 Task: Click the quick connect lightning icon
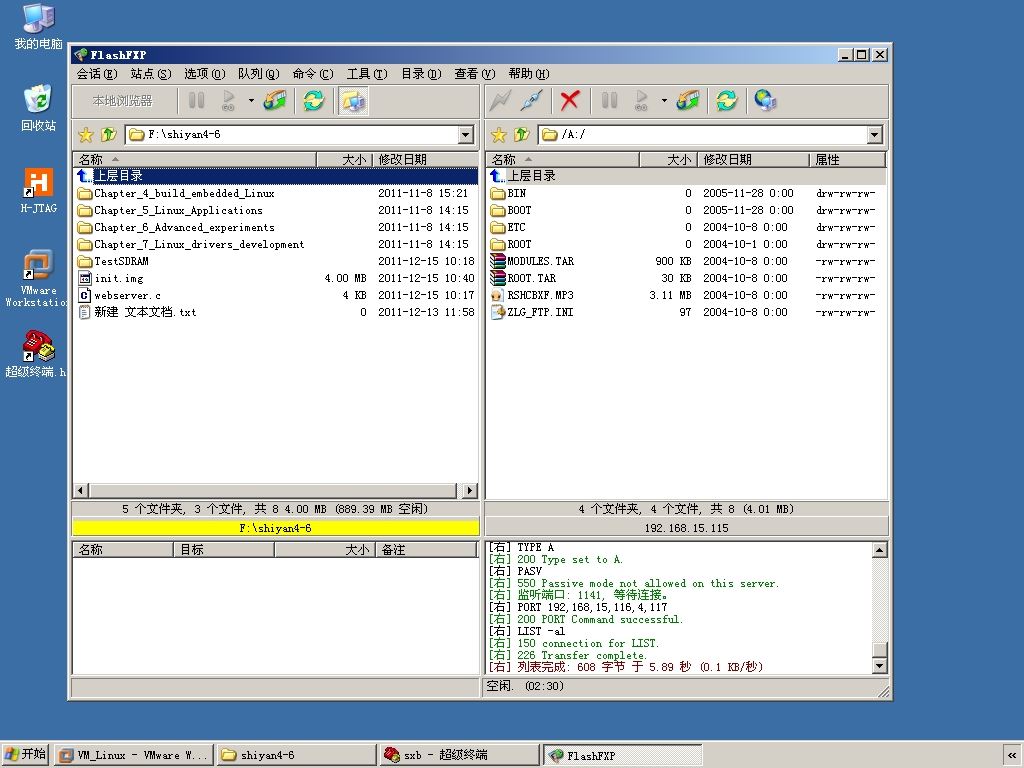tap(500, 101)
